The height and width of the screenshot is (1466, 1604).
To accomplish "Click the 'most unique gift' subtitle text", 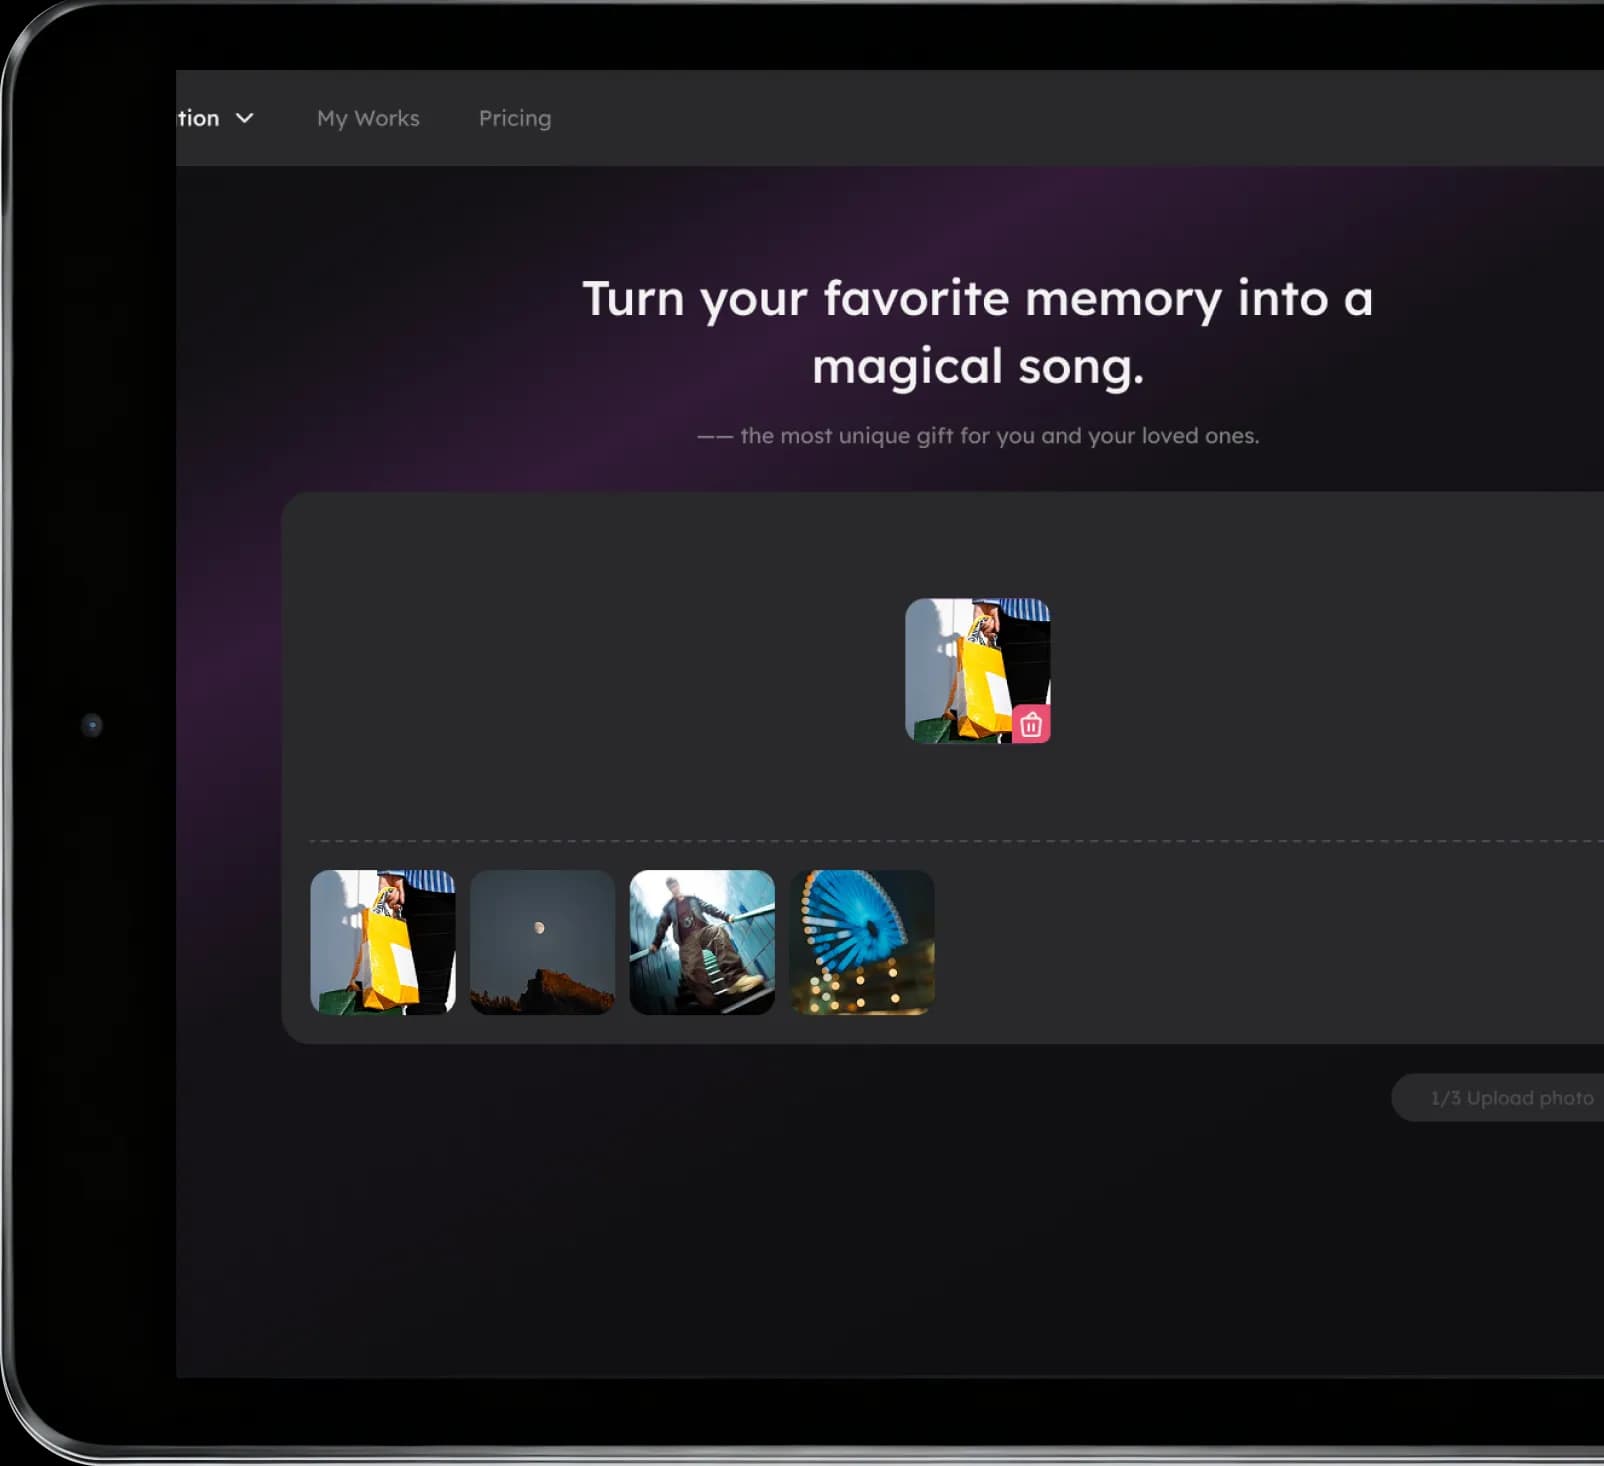I will click(x=998, y=436).
